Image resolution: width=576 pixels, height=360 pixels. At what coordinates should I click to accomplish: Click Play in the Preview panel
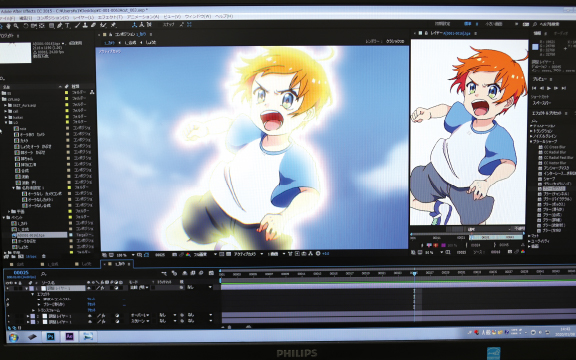point(549,88)
